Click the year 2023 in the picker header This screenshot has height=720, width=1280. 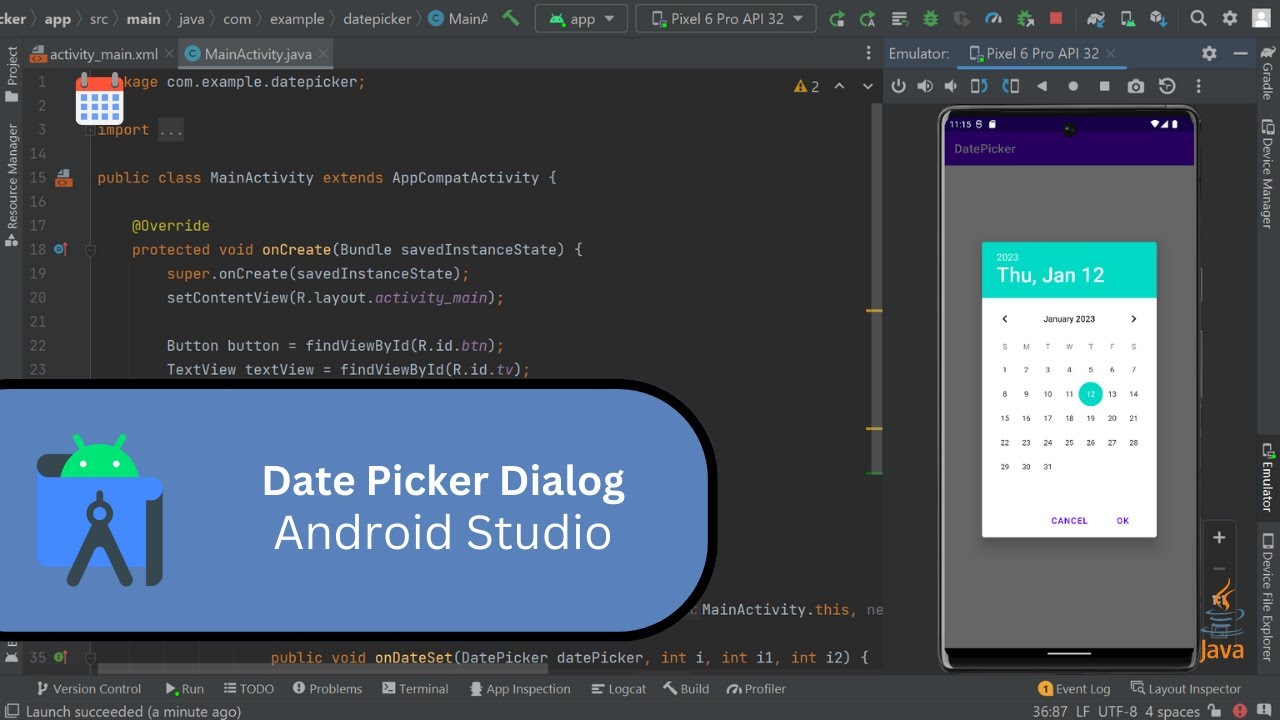1007,257
